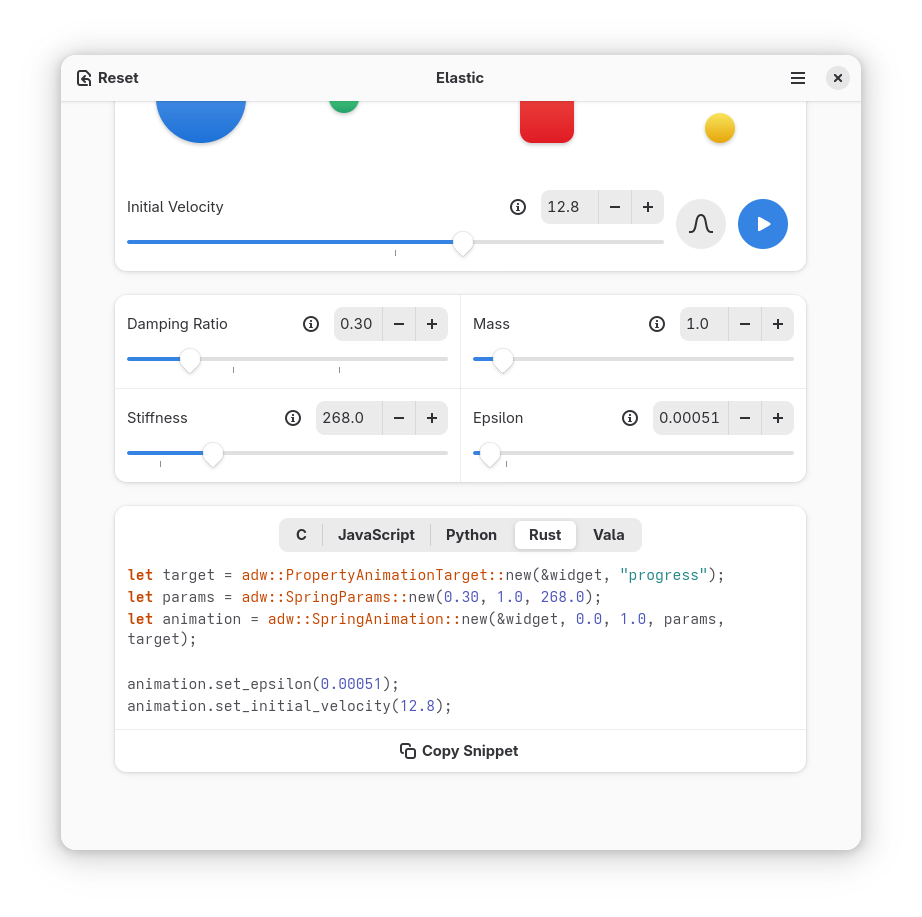Decrease Damping Ratio with minus button
The image size is (922, 917).
[399, 324]
